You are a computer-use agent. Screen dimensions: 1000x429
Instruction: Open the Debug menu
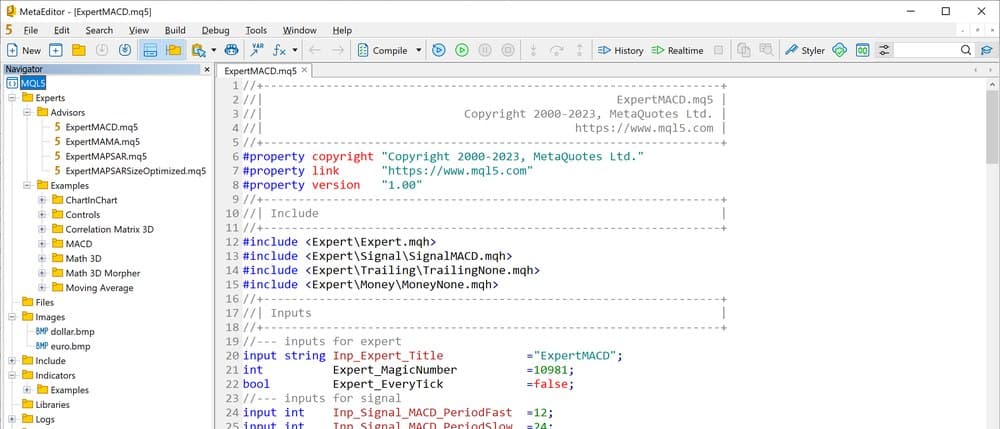(x=216, y=30)
